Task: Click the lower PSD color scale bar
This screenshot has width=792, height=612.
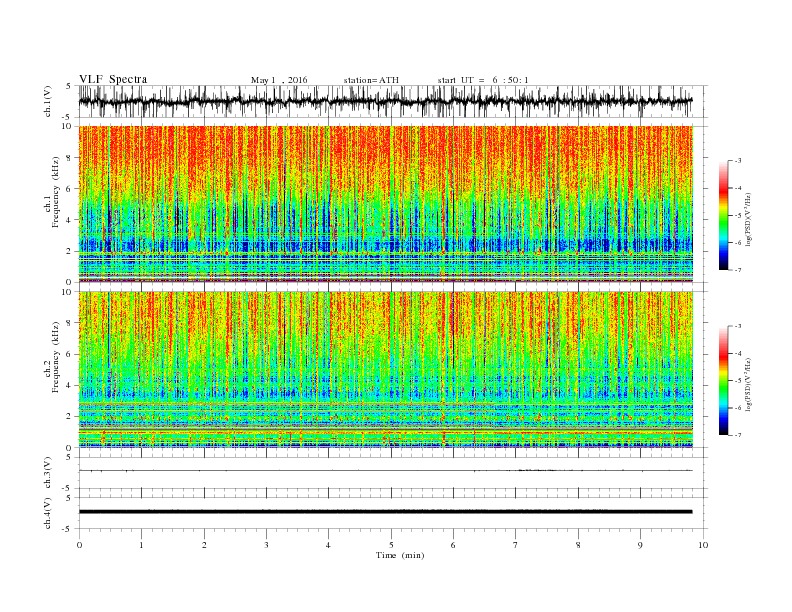Action: (x=723, y=380)
